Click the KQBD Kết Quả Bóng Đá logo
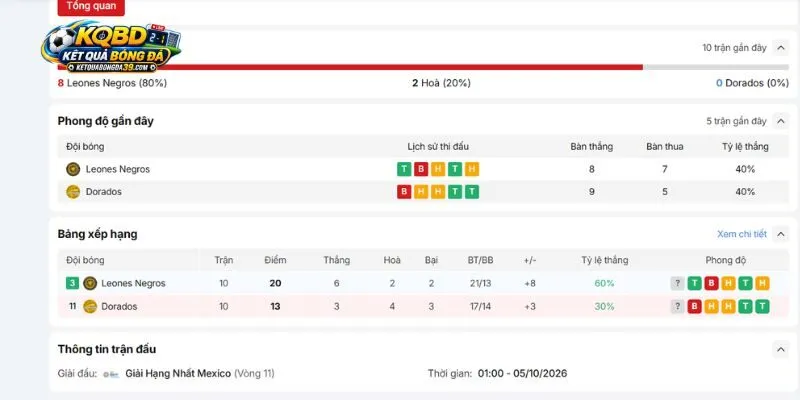This screenshot has width=800, height=400. 111,47
